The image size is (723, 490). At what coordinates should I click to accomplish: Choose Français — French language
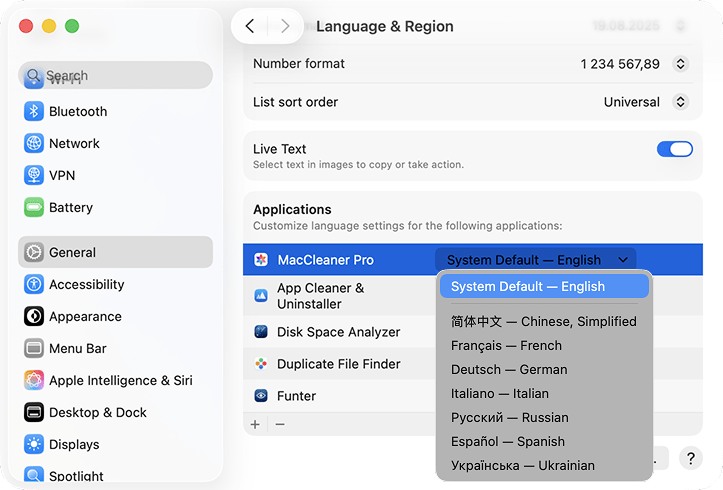click(544, 345)
